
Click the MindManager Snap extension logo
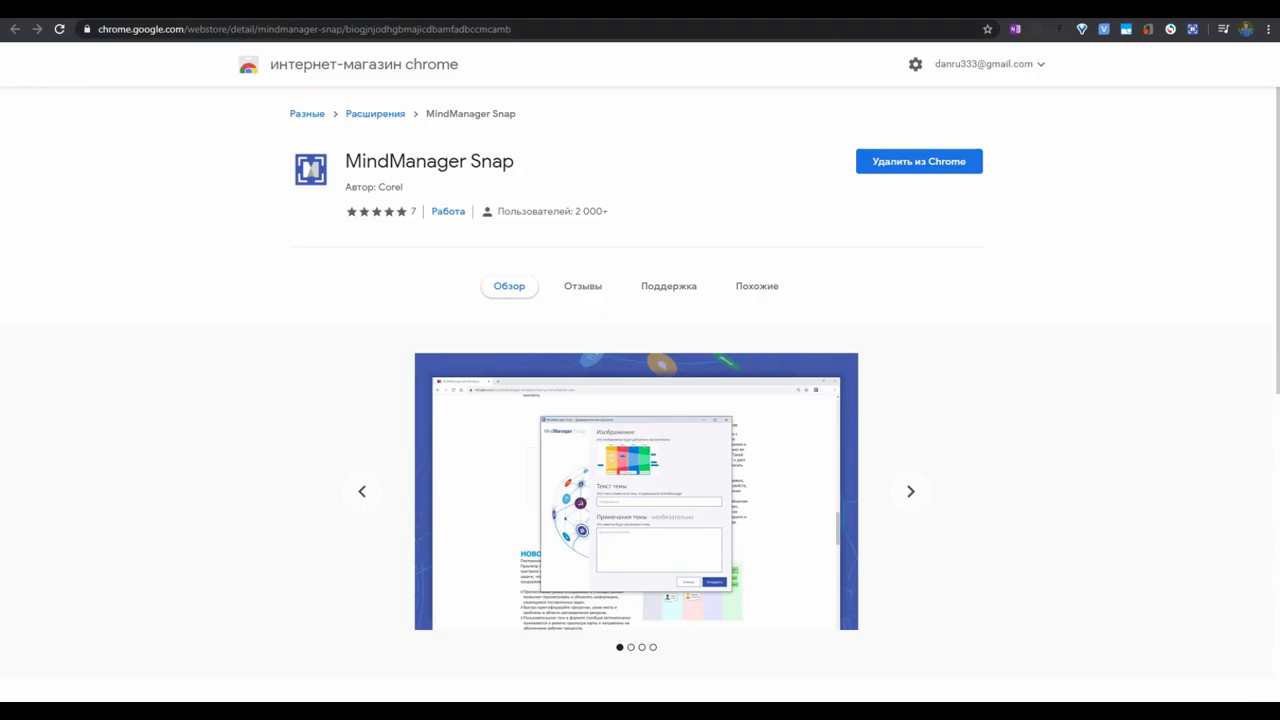point(311,169)
